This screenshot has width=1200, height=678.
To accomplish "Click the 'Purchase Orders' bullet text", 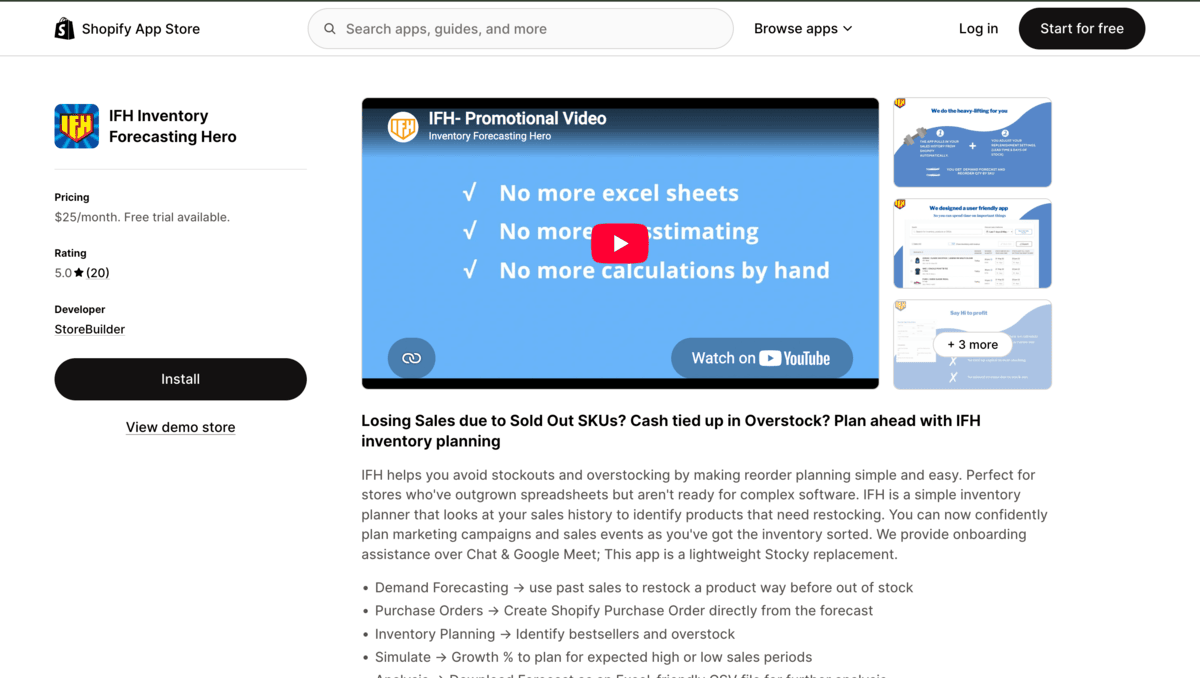I will [624, 611].
